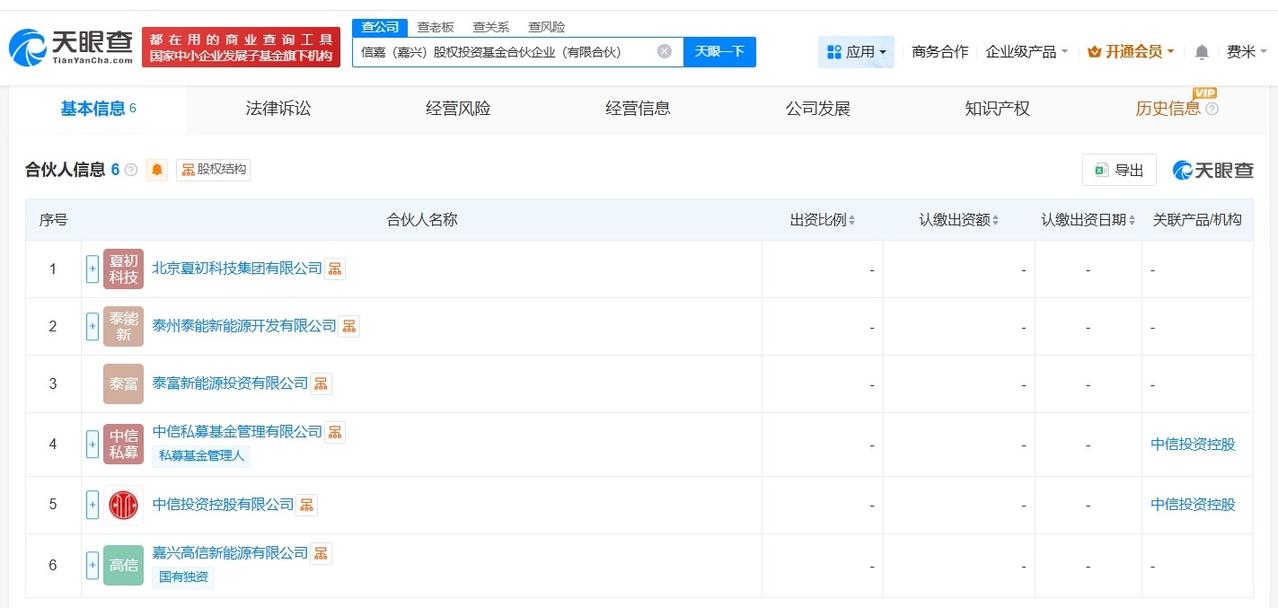This screenshot has height=608, width=1278.
Task: Open equity chart icon for 中信私募基金管理
Action: 335,432
